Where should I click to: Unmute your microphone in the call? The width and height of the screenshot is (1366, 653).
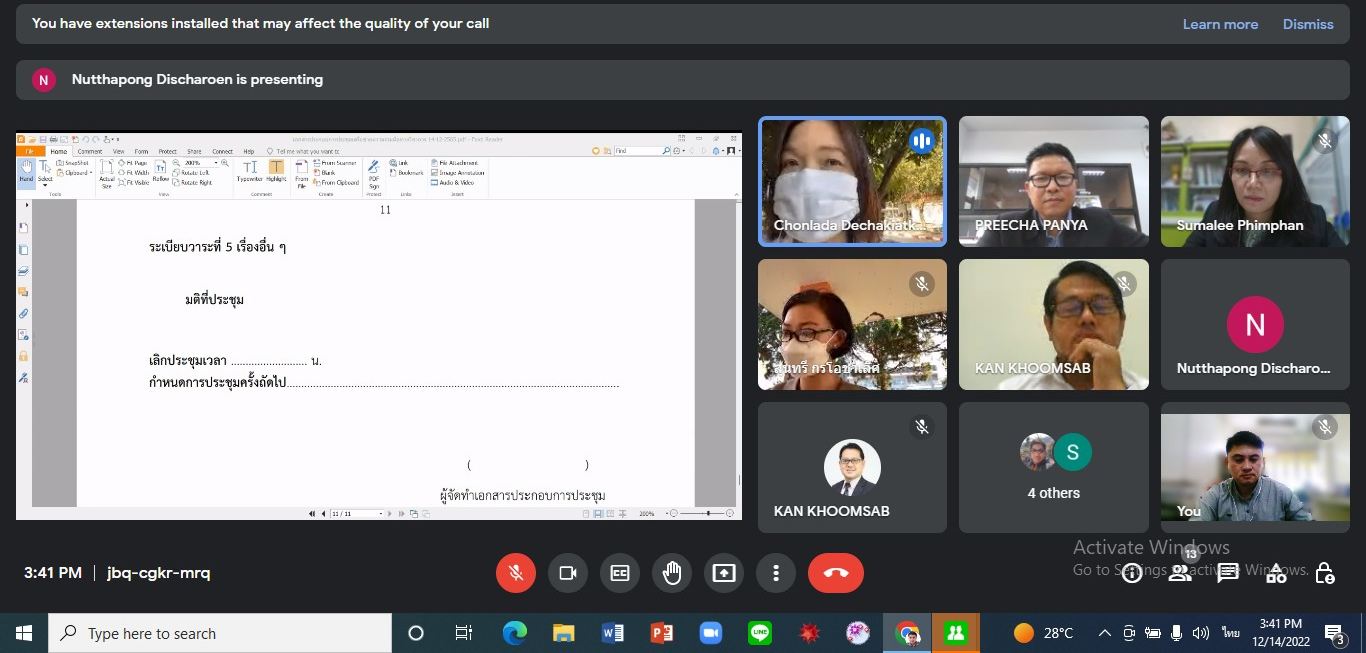[516, 573]
